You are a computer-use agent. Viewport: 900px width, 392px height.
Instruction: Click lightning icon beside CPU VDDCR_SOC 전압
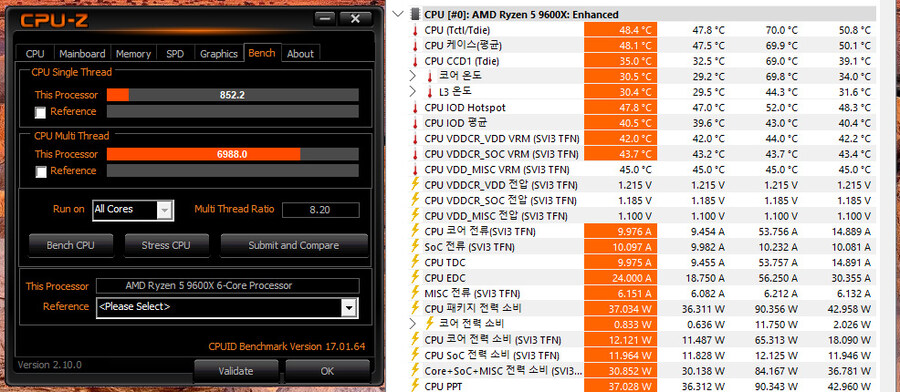(416, 200)
